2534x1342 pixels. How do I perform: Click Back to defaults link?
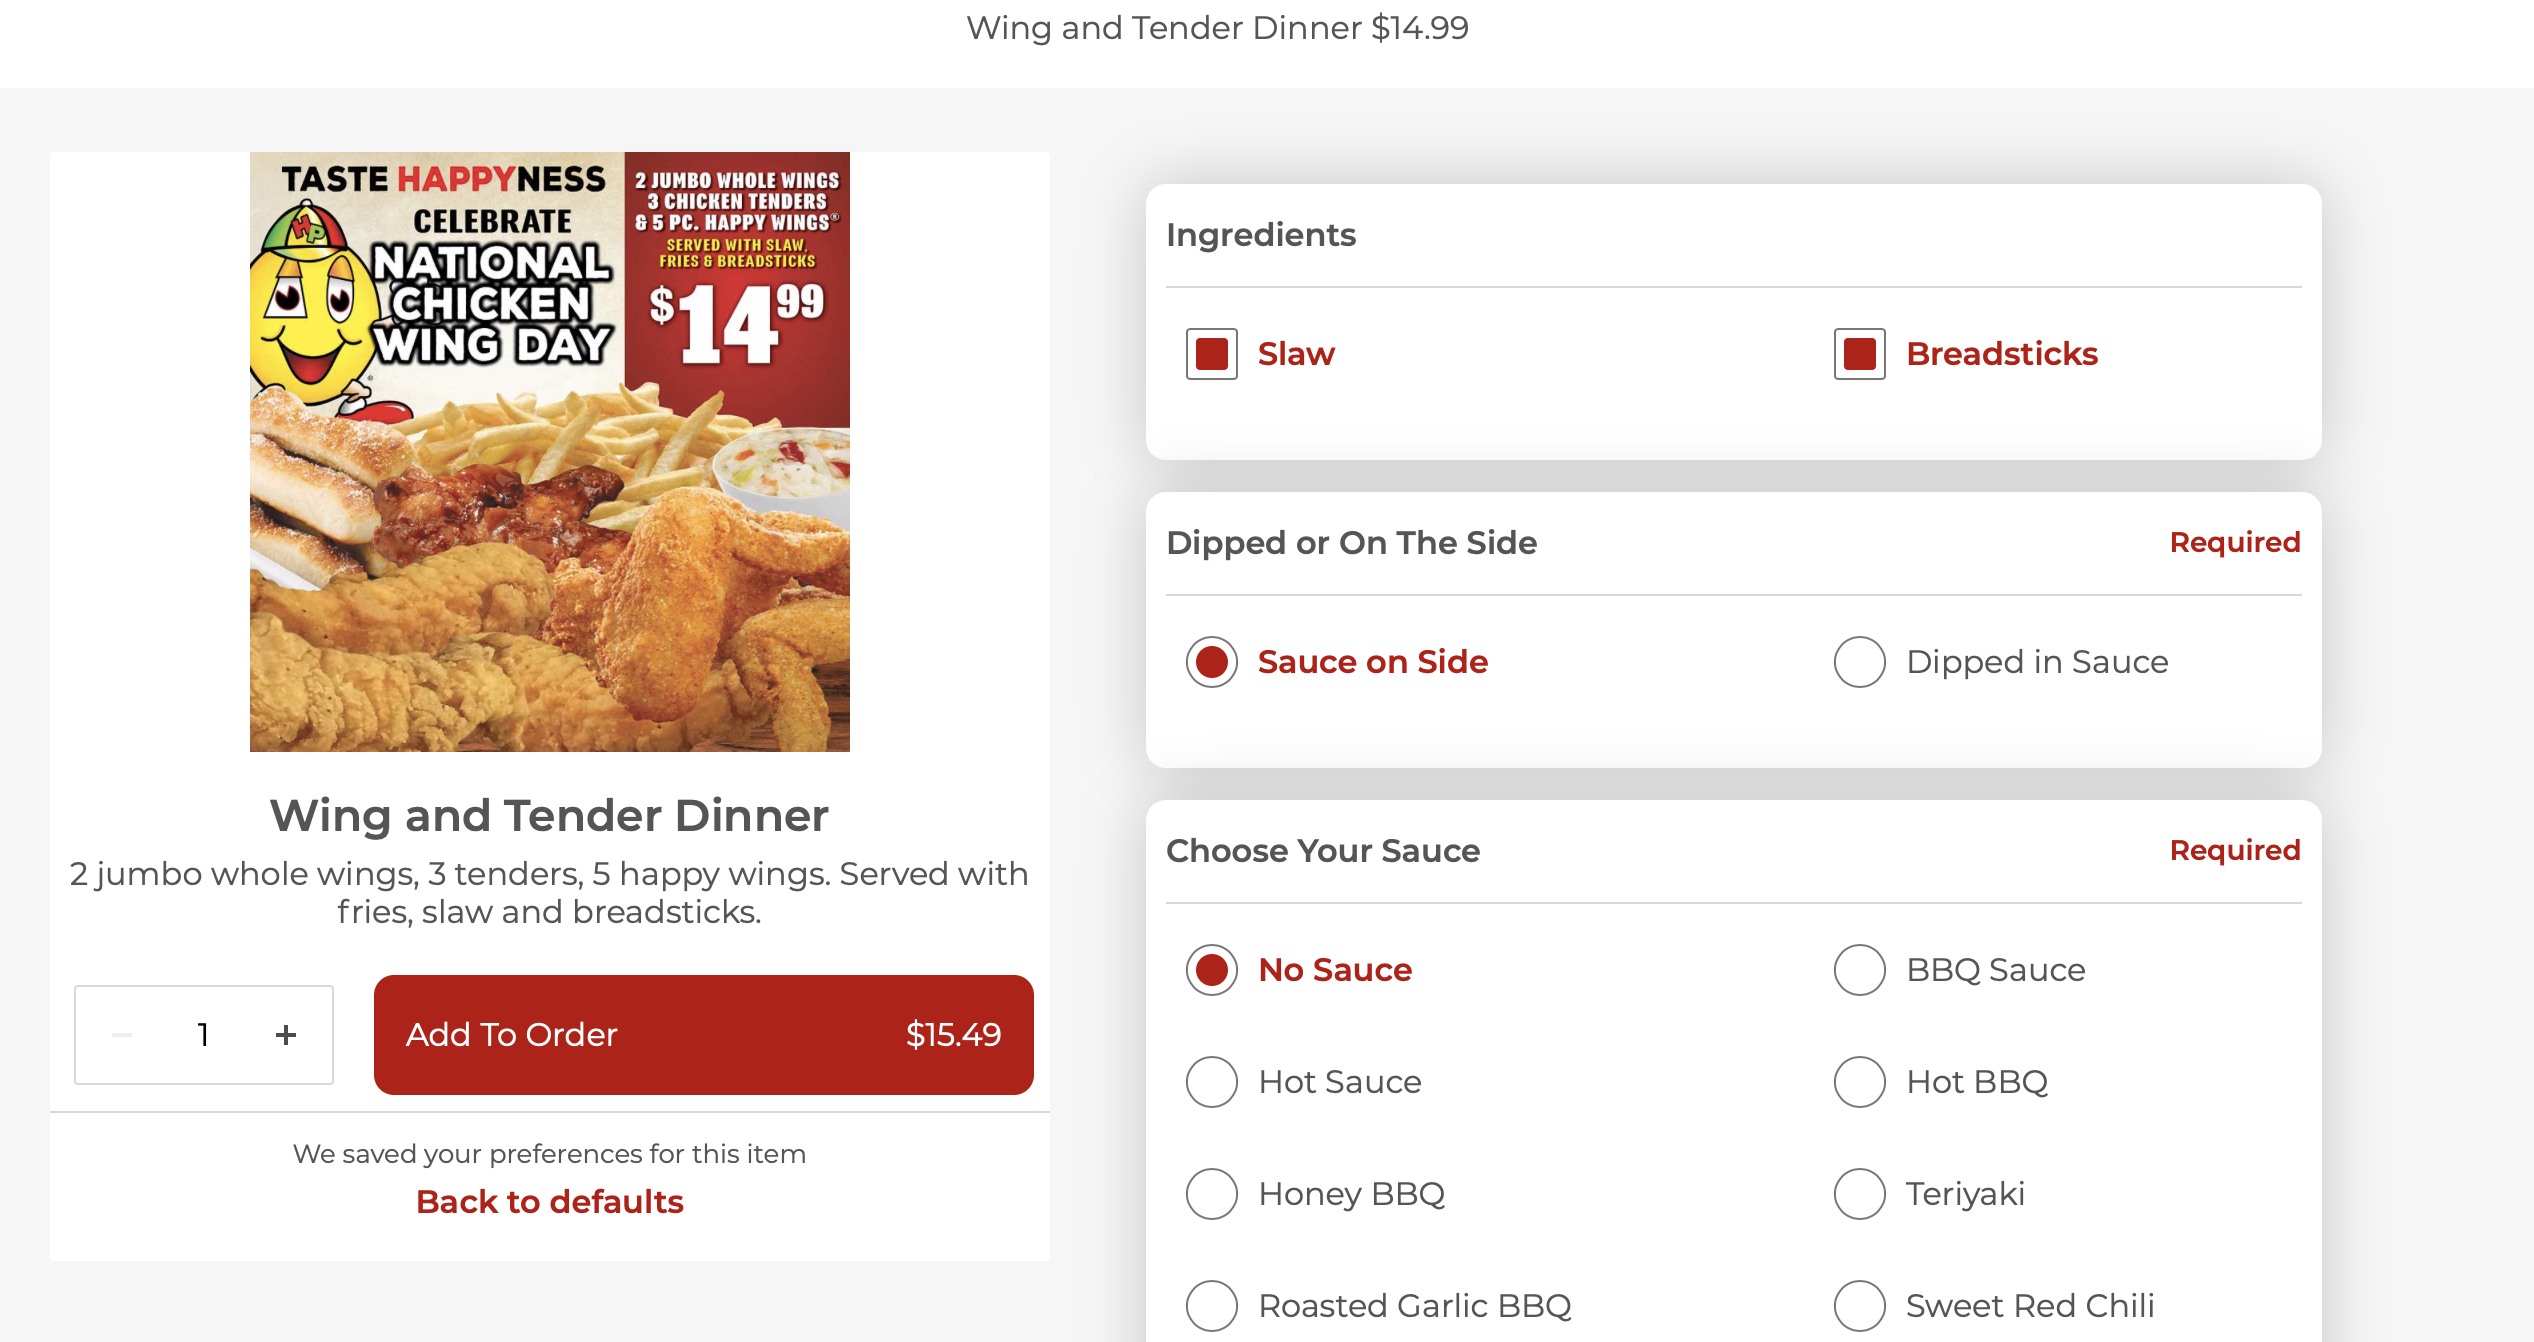tap(549, 1201)
